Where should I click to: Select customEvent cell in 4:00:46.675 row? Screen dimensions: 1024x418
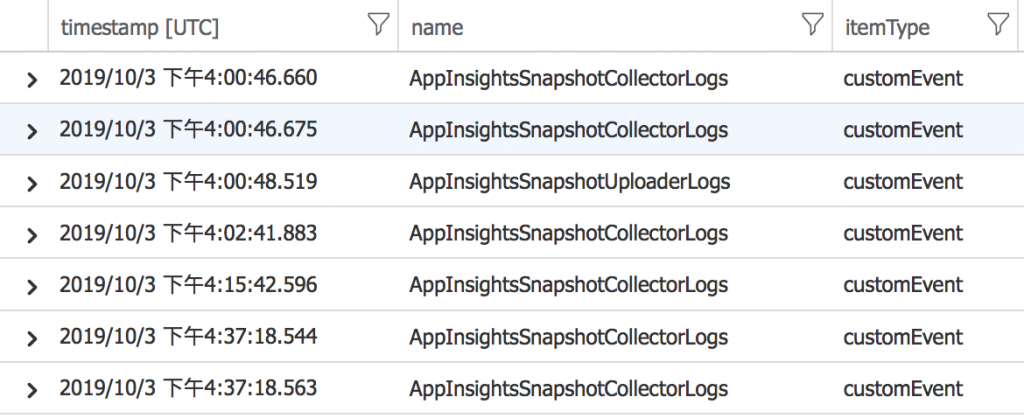[x=903, y=129]
